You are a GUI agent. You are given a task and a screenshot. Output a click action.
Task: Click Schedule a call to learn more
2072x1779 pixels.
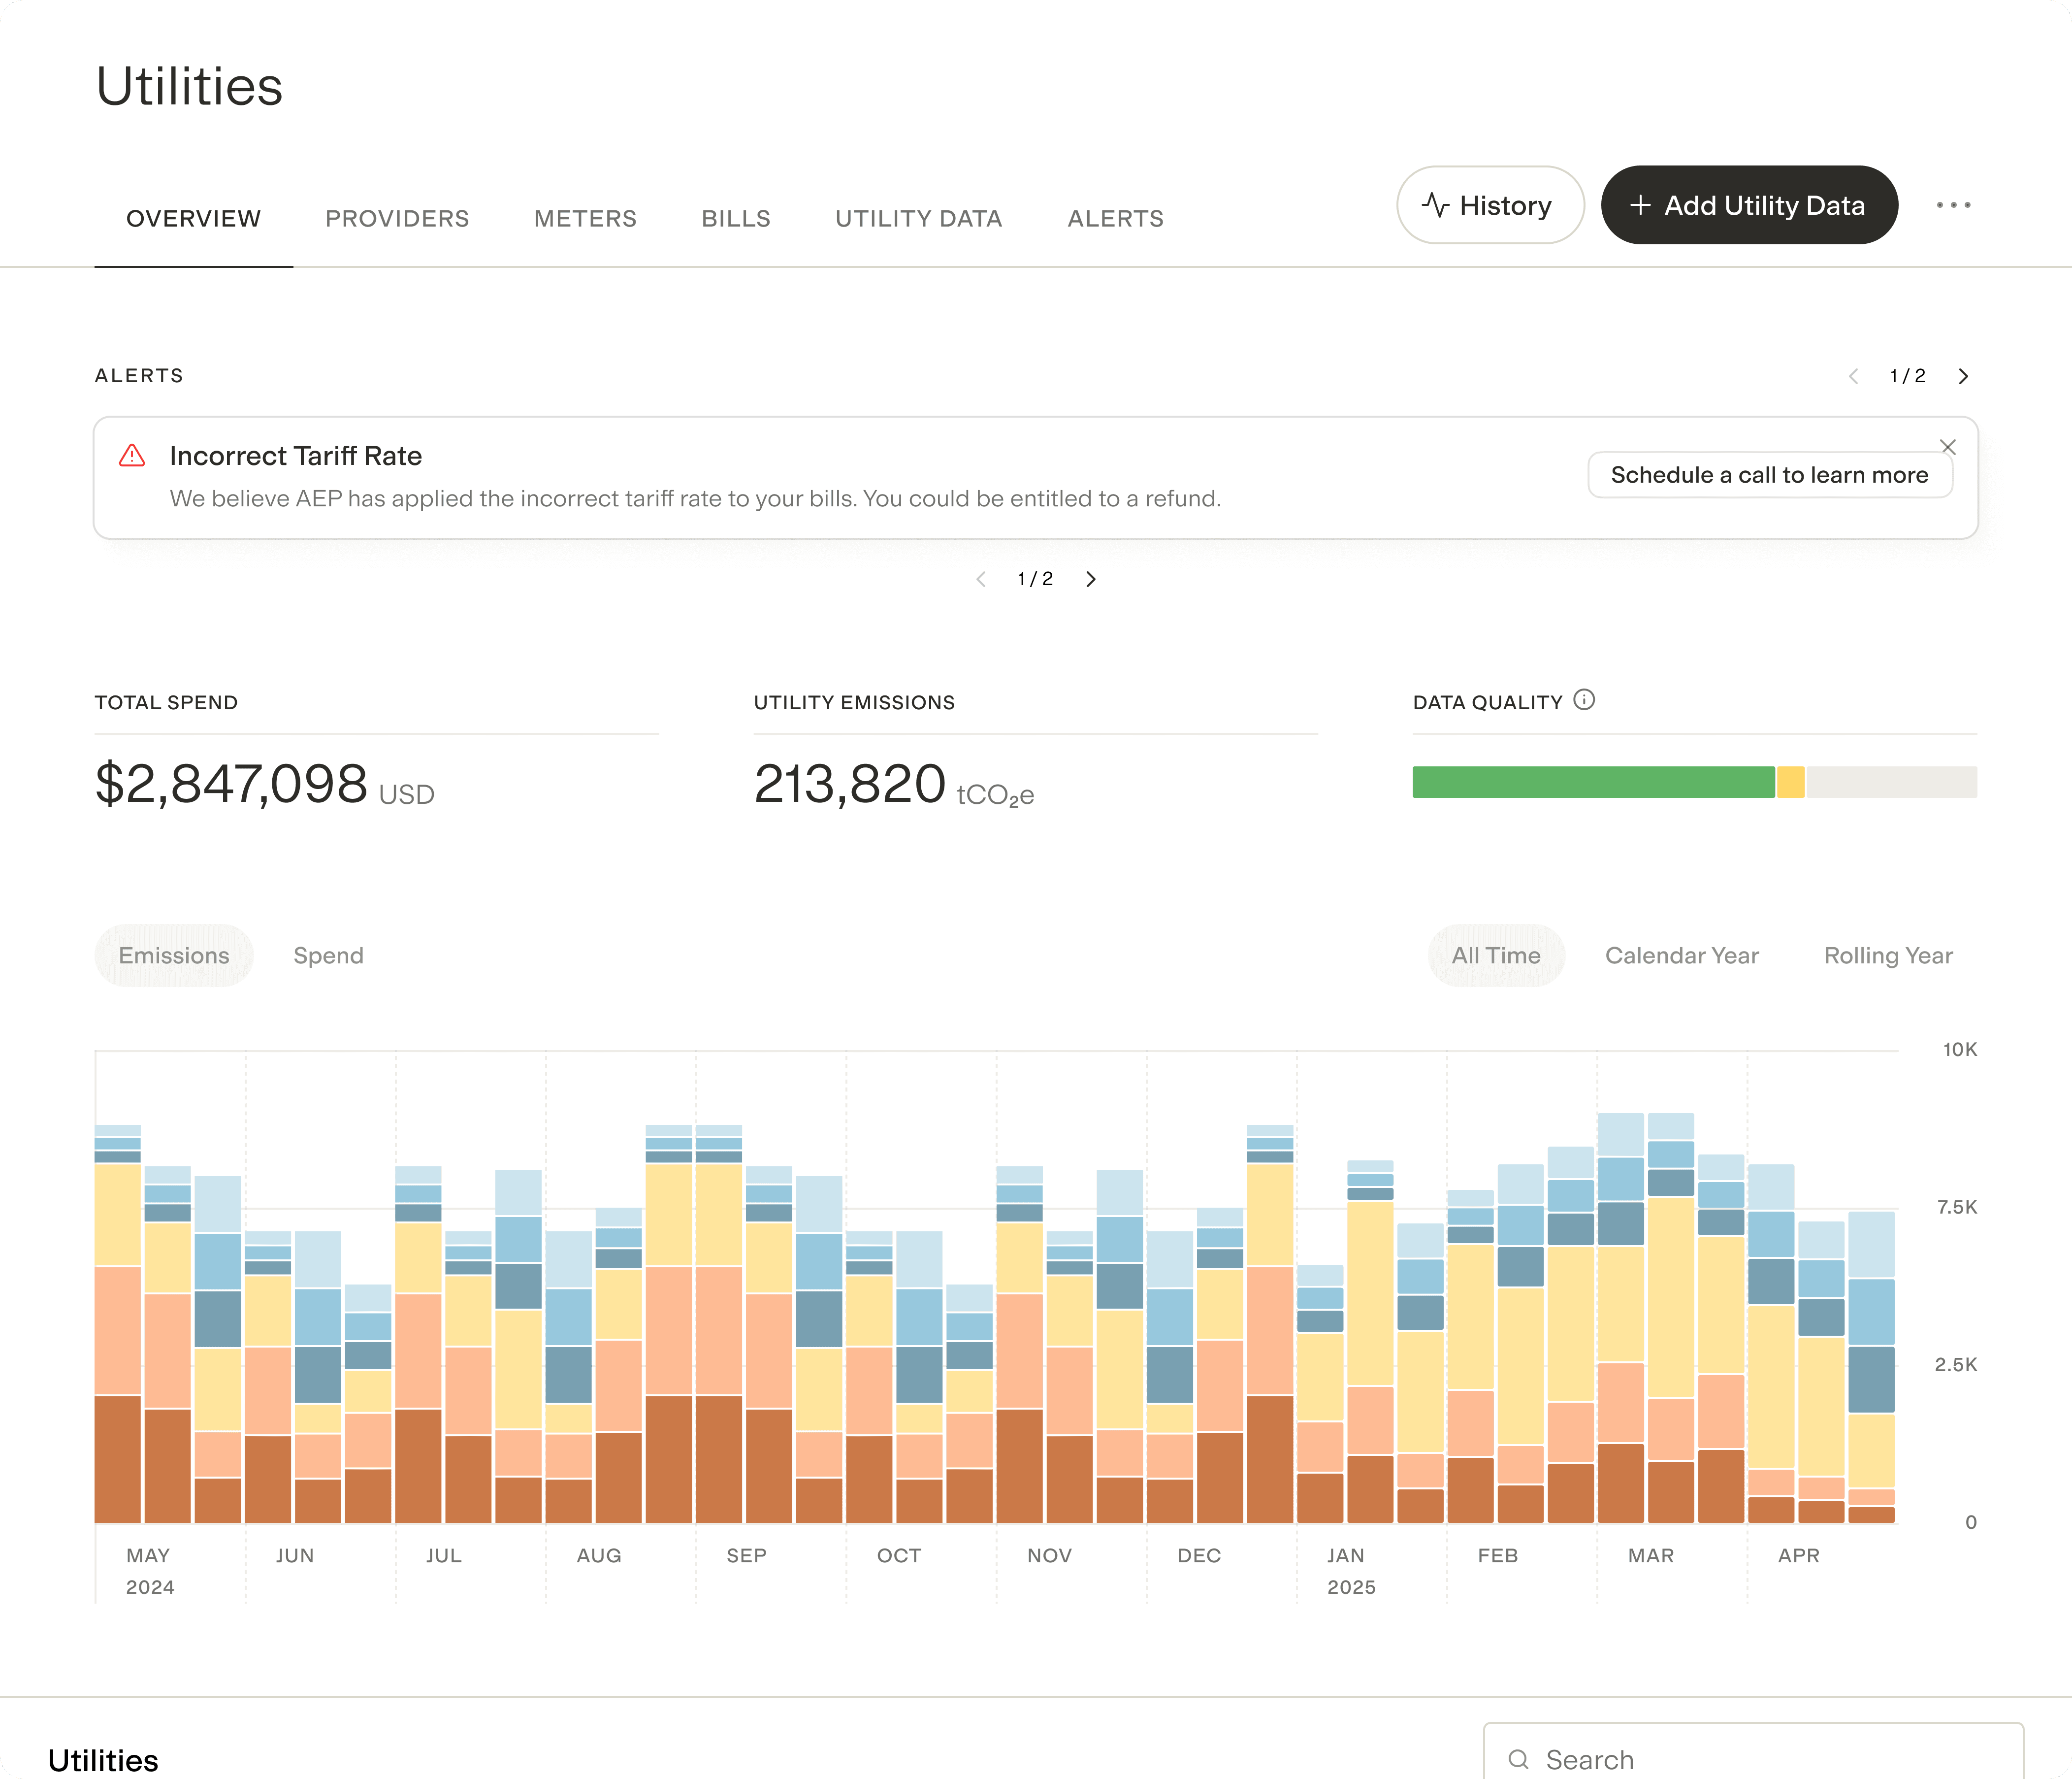coord(1769,475)
